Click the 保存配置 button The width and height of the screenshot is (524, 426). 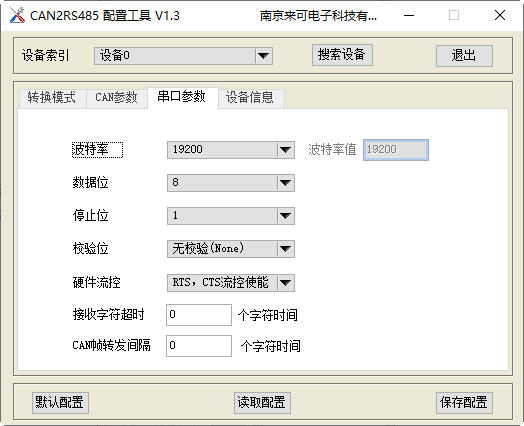tap(464, 403)
